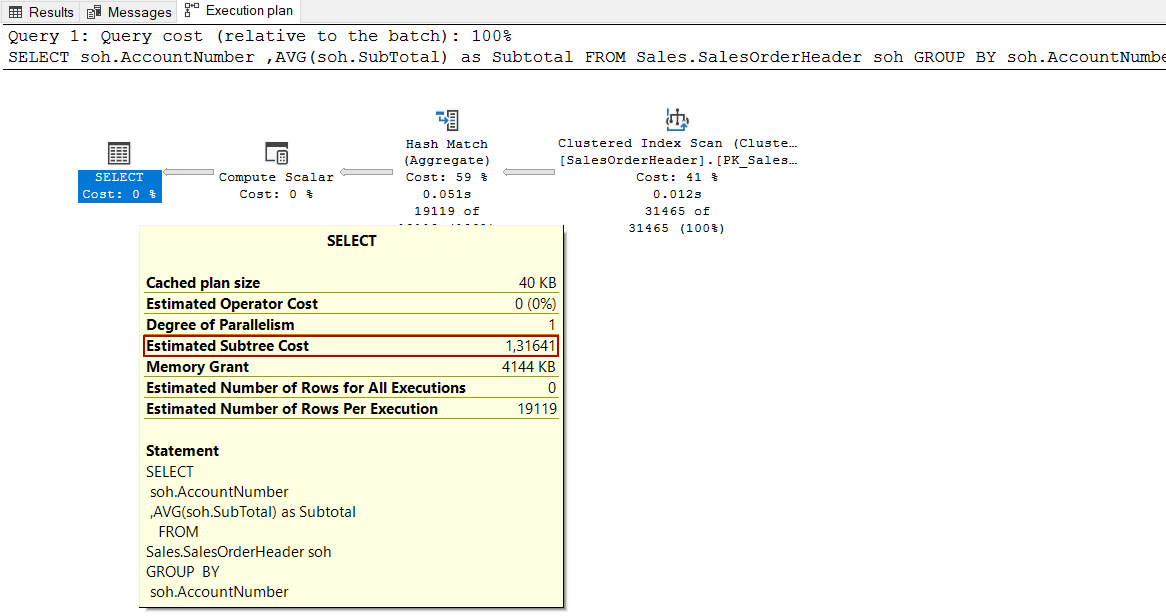Click the Estimated Operator Cost row
The width and height of the screenshot is (1166, 616).
tap(351, 304)
